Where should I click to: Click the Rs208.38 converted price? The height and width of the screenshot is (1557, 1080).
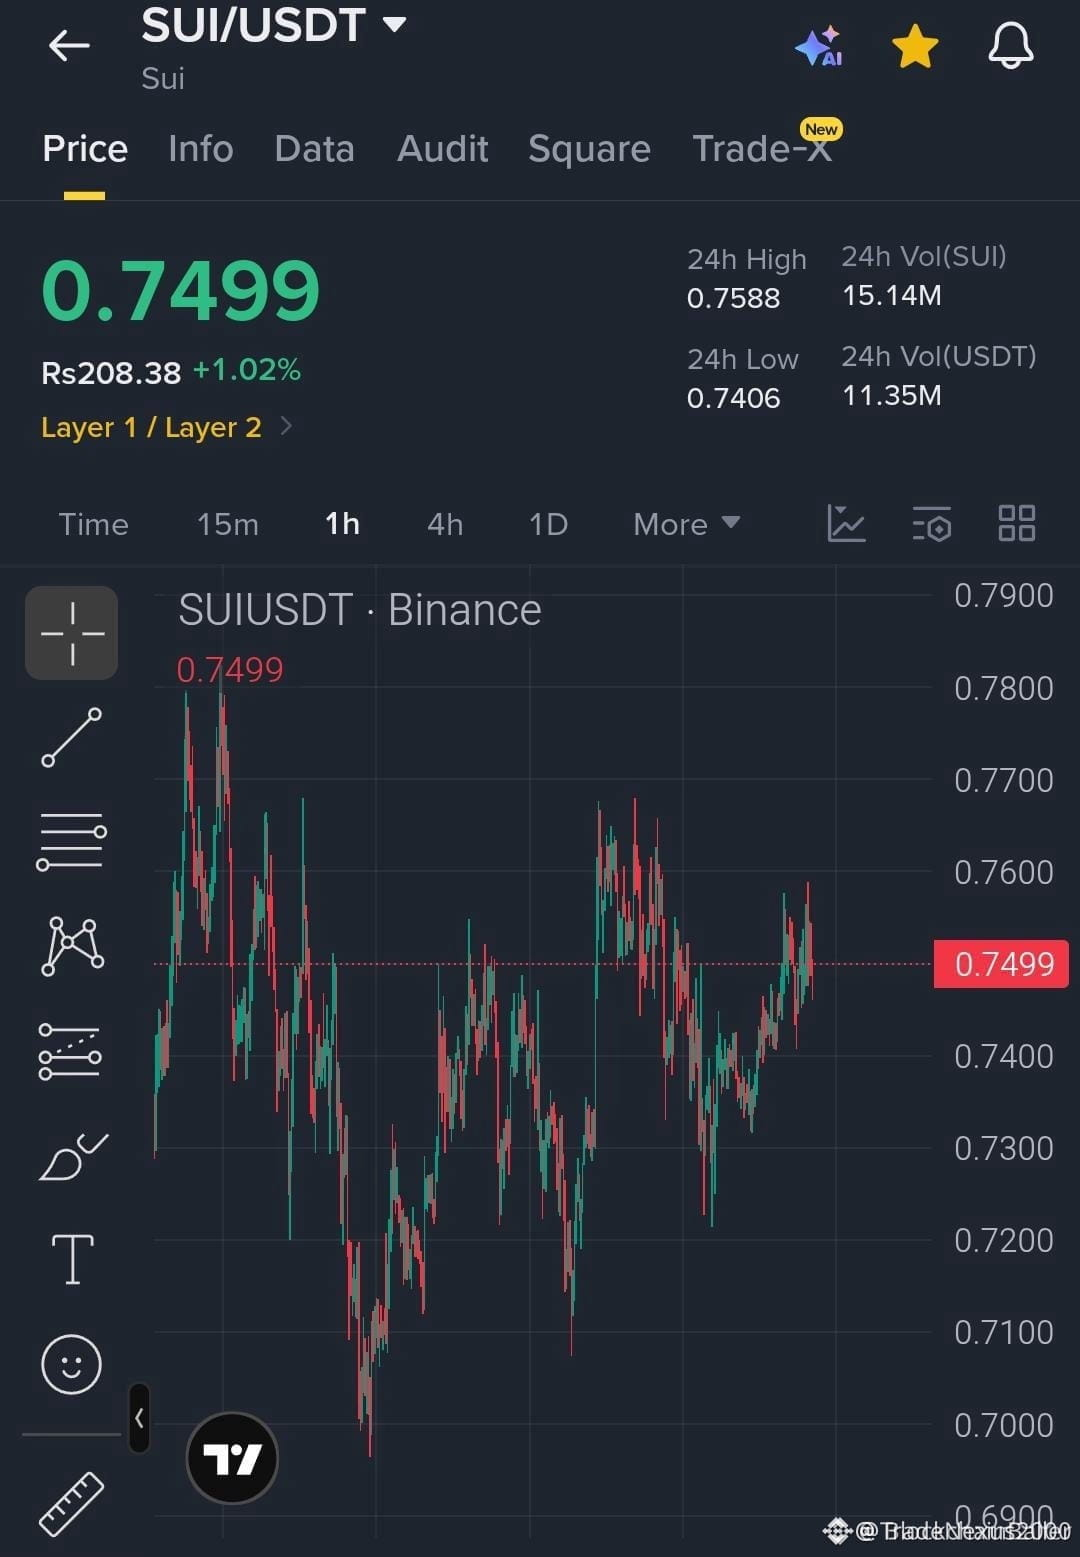(x=111, y=373)
